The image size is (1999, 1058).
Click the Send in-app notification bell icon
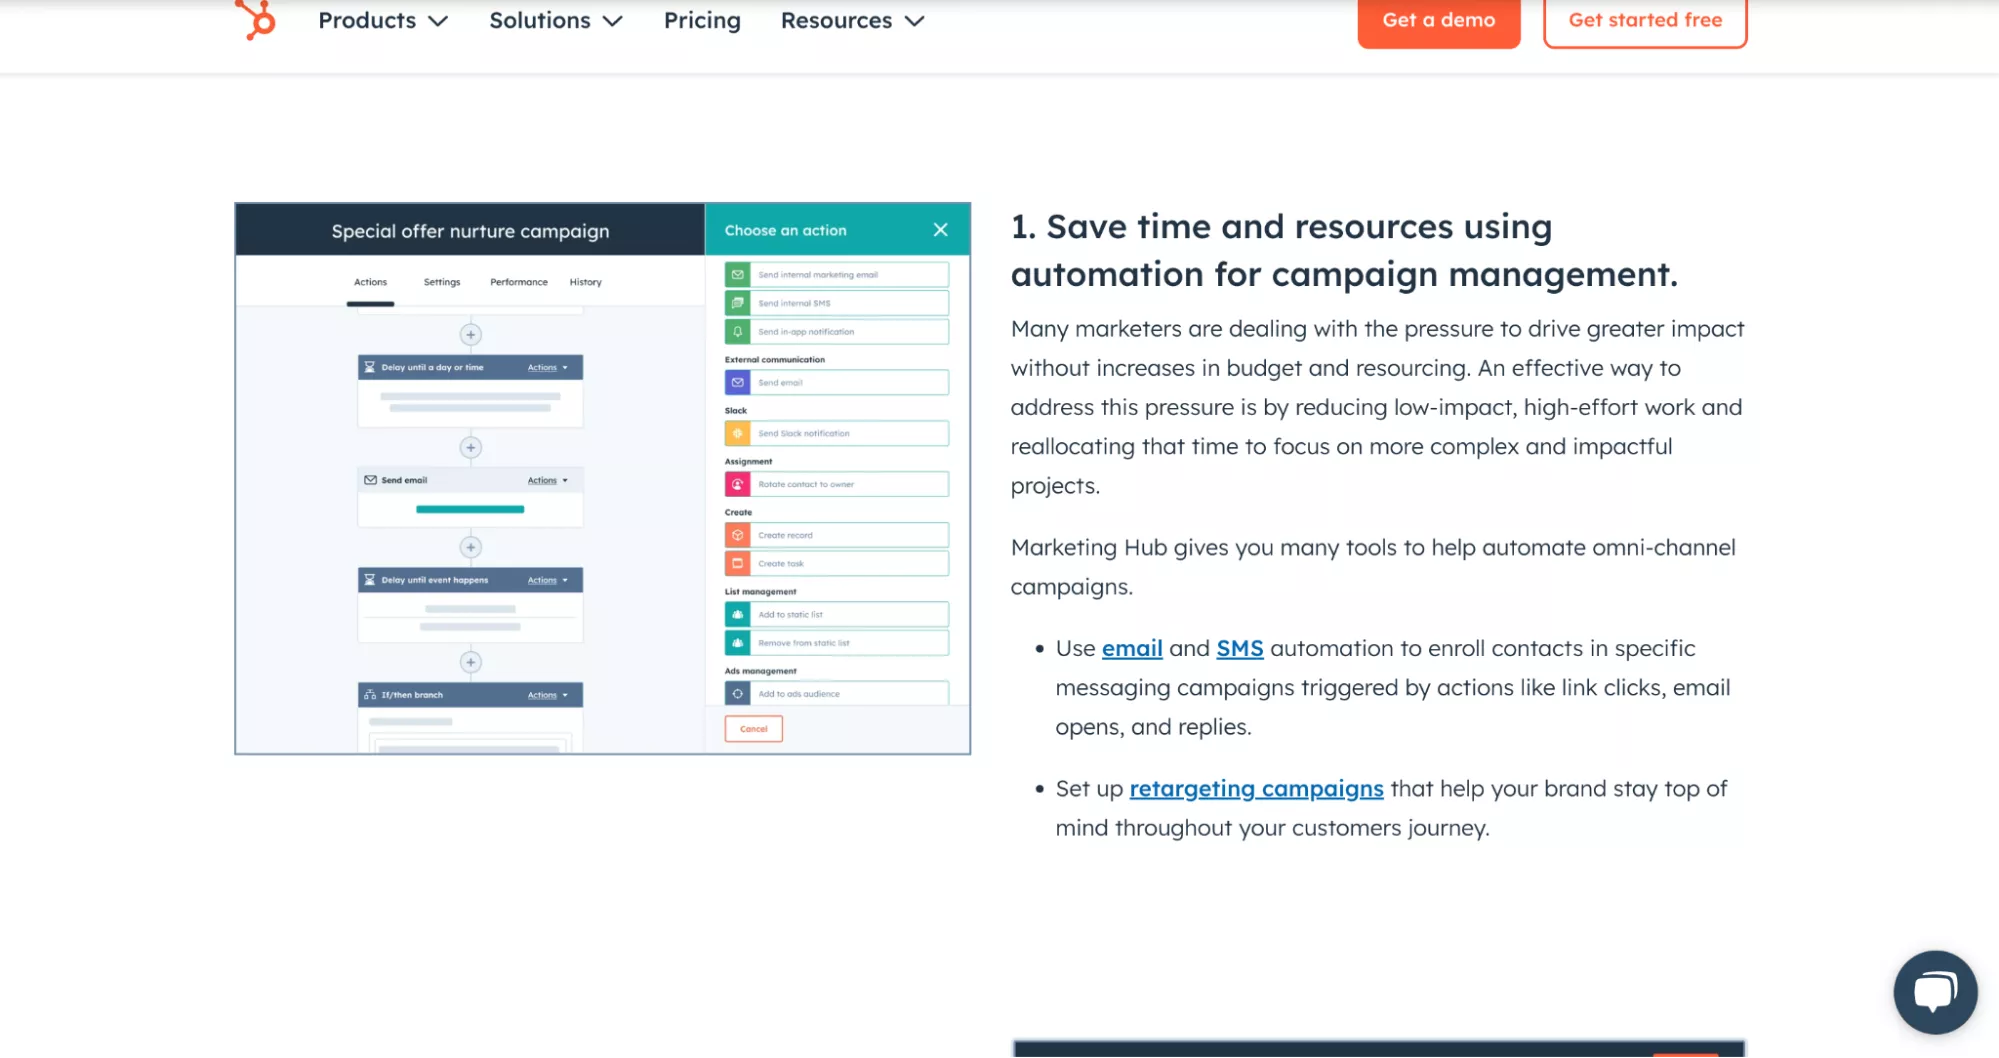pos(737,332)
